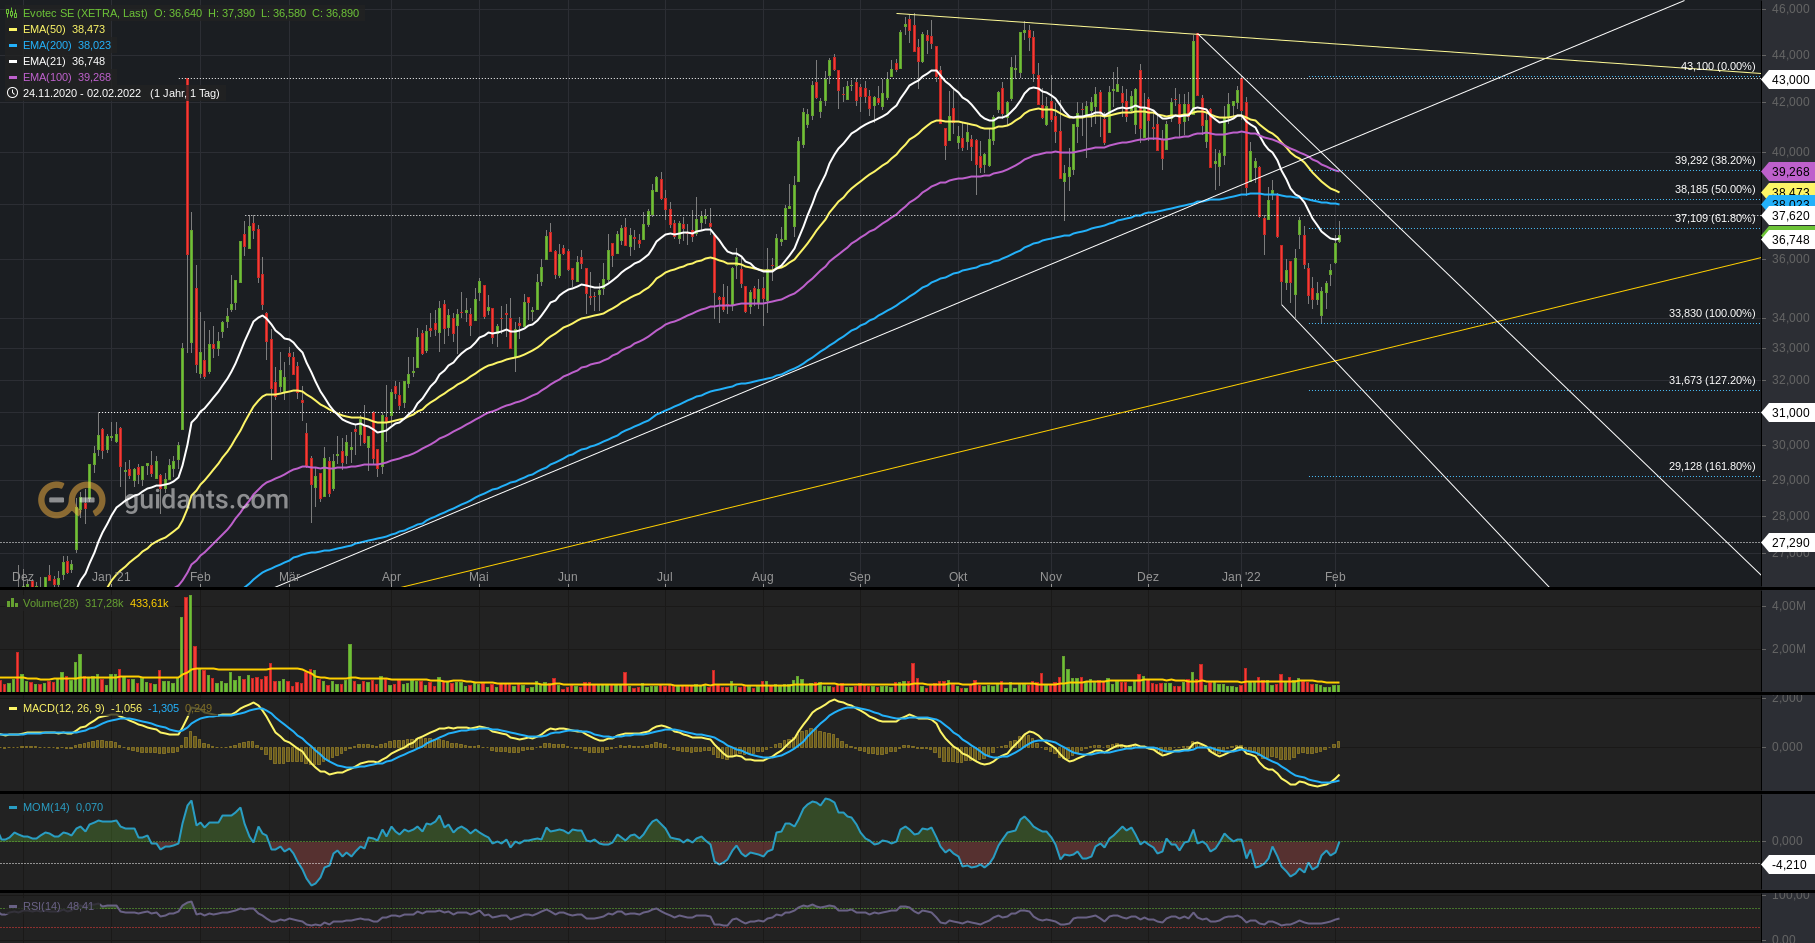Image resolution: width=1815 pixels, height=943 pixels.
Task: Click the highlighted 39,268 price tag on right axis
Action: (1789, 172)
